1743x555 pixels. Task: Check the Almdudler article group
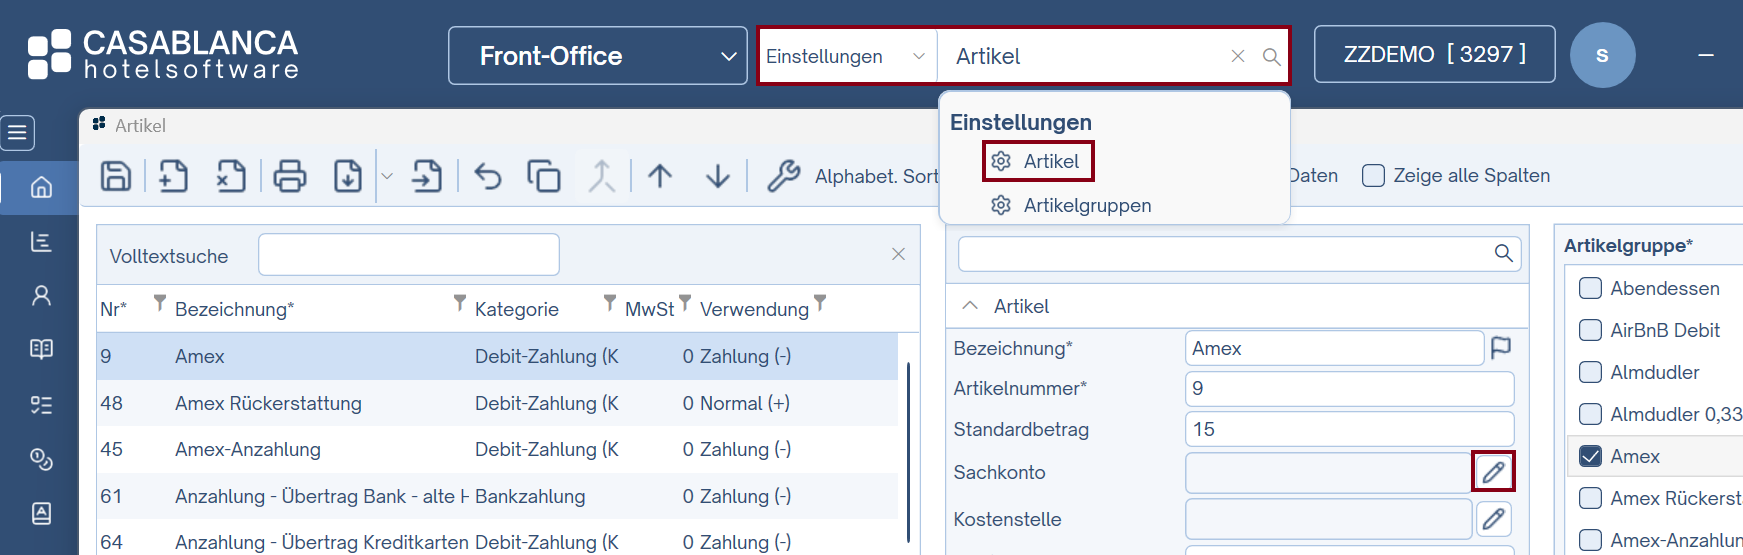[x=1590, y=372]
